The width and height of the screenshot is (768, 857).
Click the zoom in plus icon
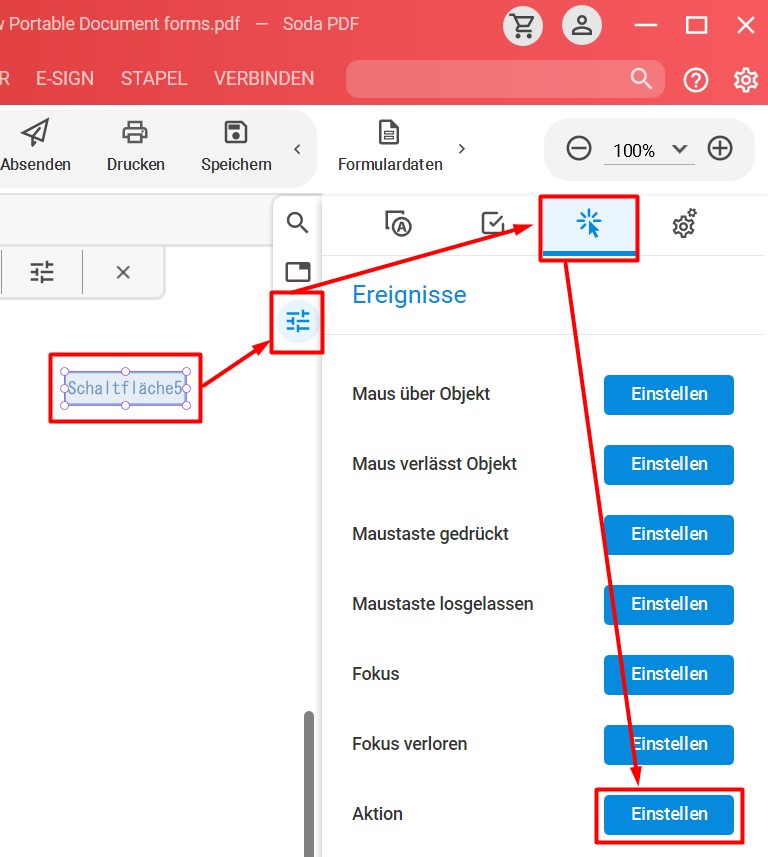pos(720,148)
